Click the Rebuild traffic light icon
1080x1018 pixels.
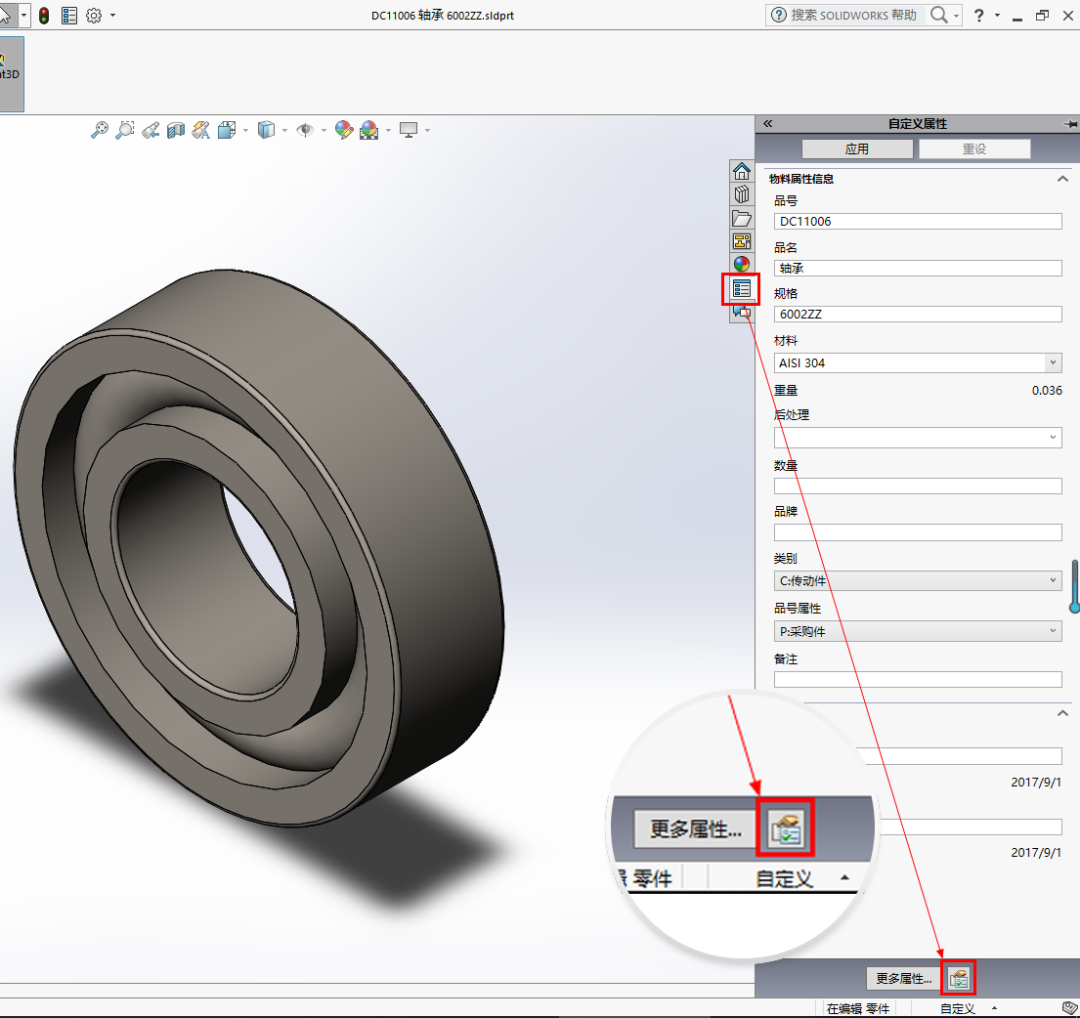coord(44,15)
